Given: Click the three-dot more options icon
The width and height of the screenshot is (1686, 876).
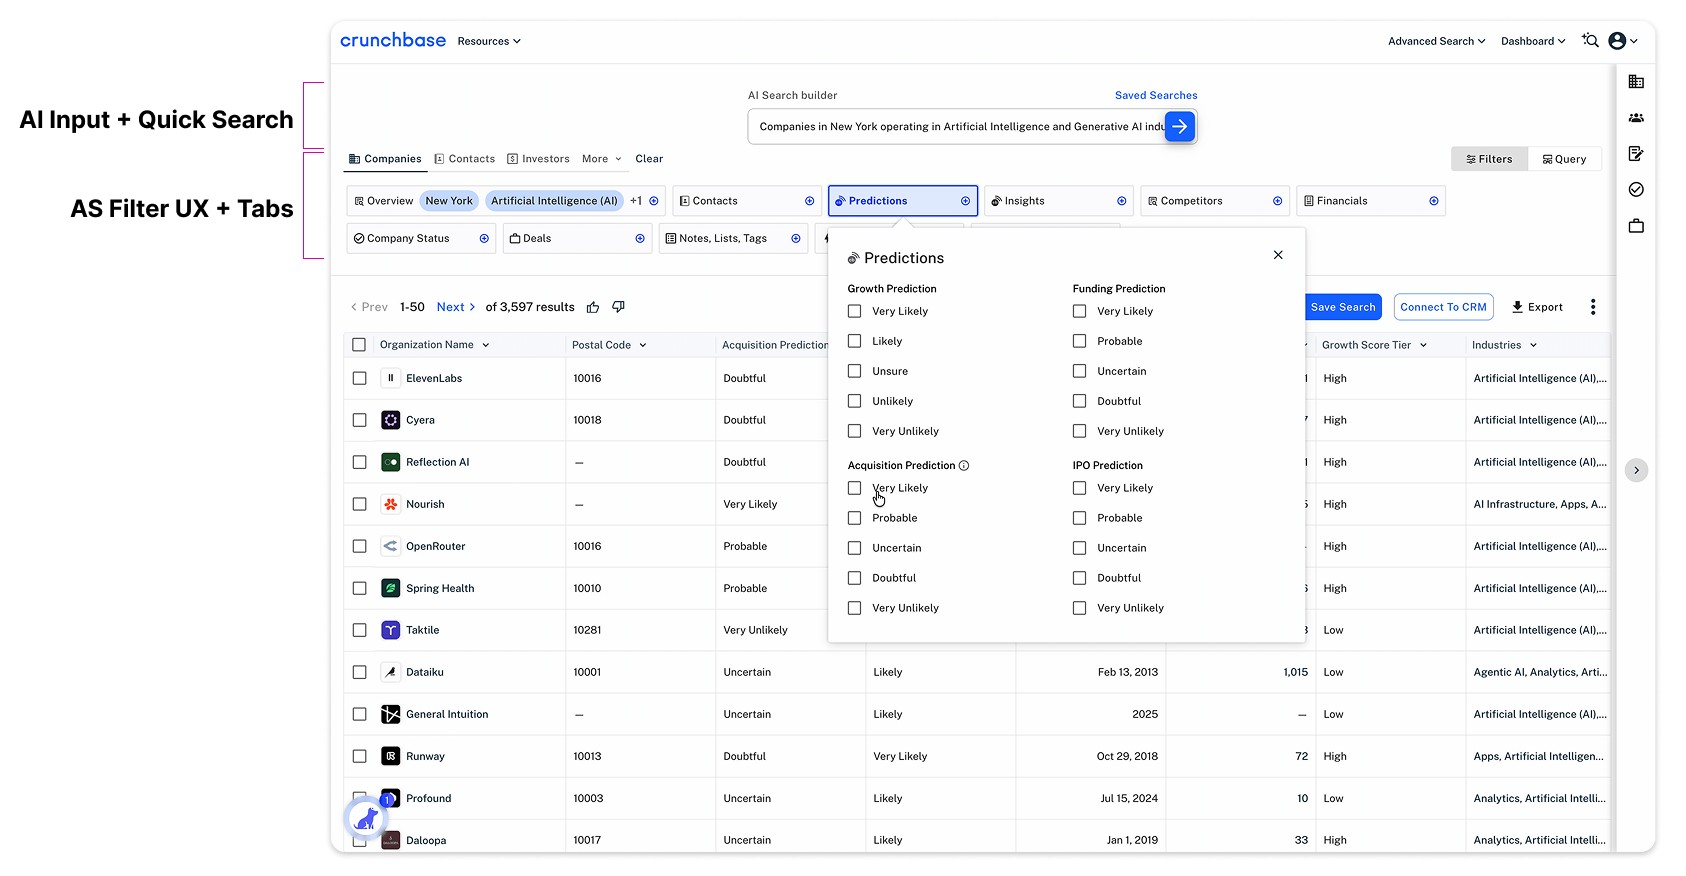Looking at the screenshot, I should (1593, 307).
